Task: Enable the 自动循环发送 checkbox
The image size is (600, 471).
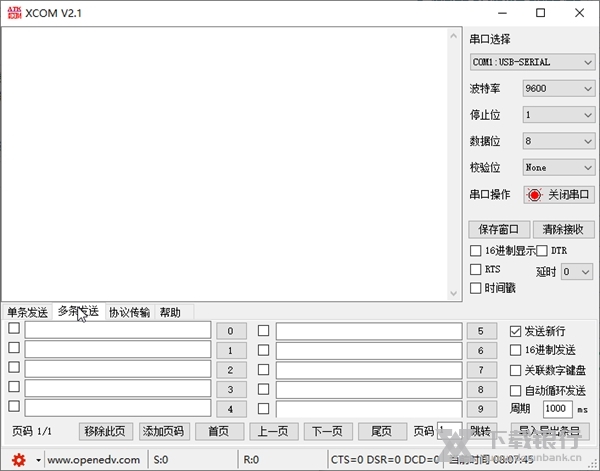Action: [515, 391]
